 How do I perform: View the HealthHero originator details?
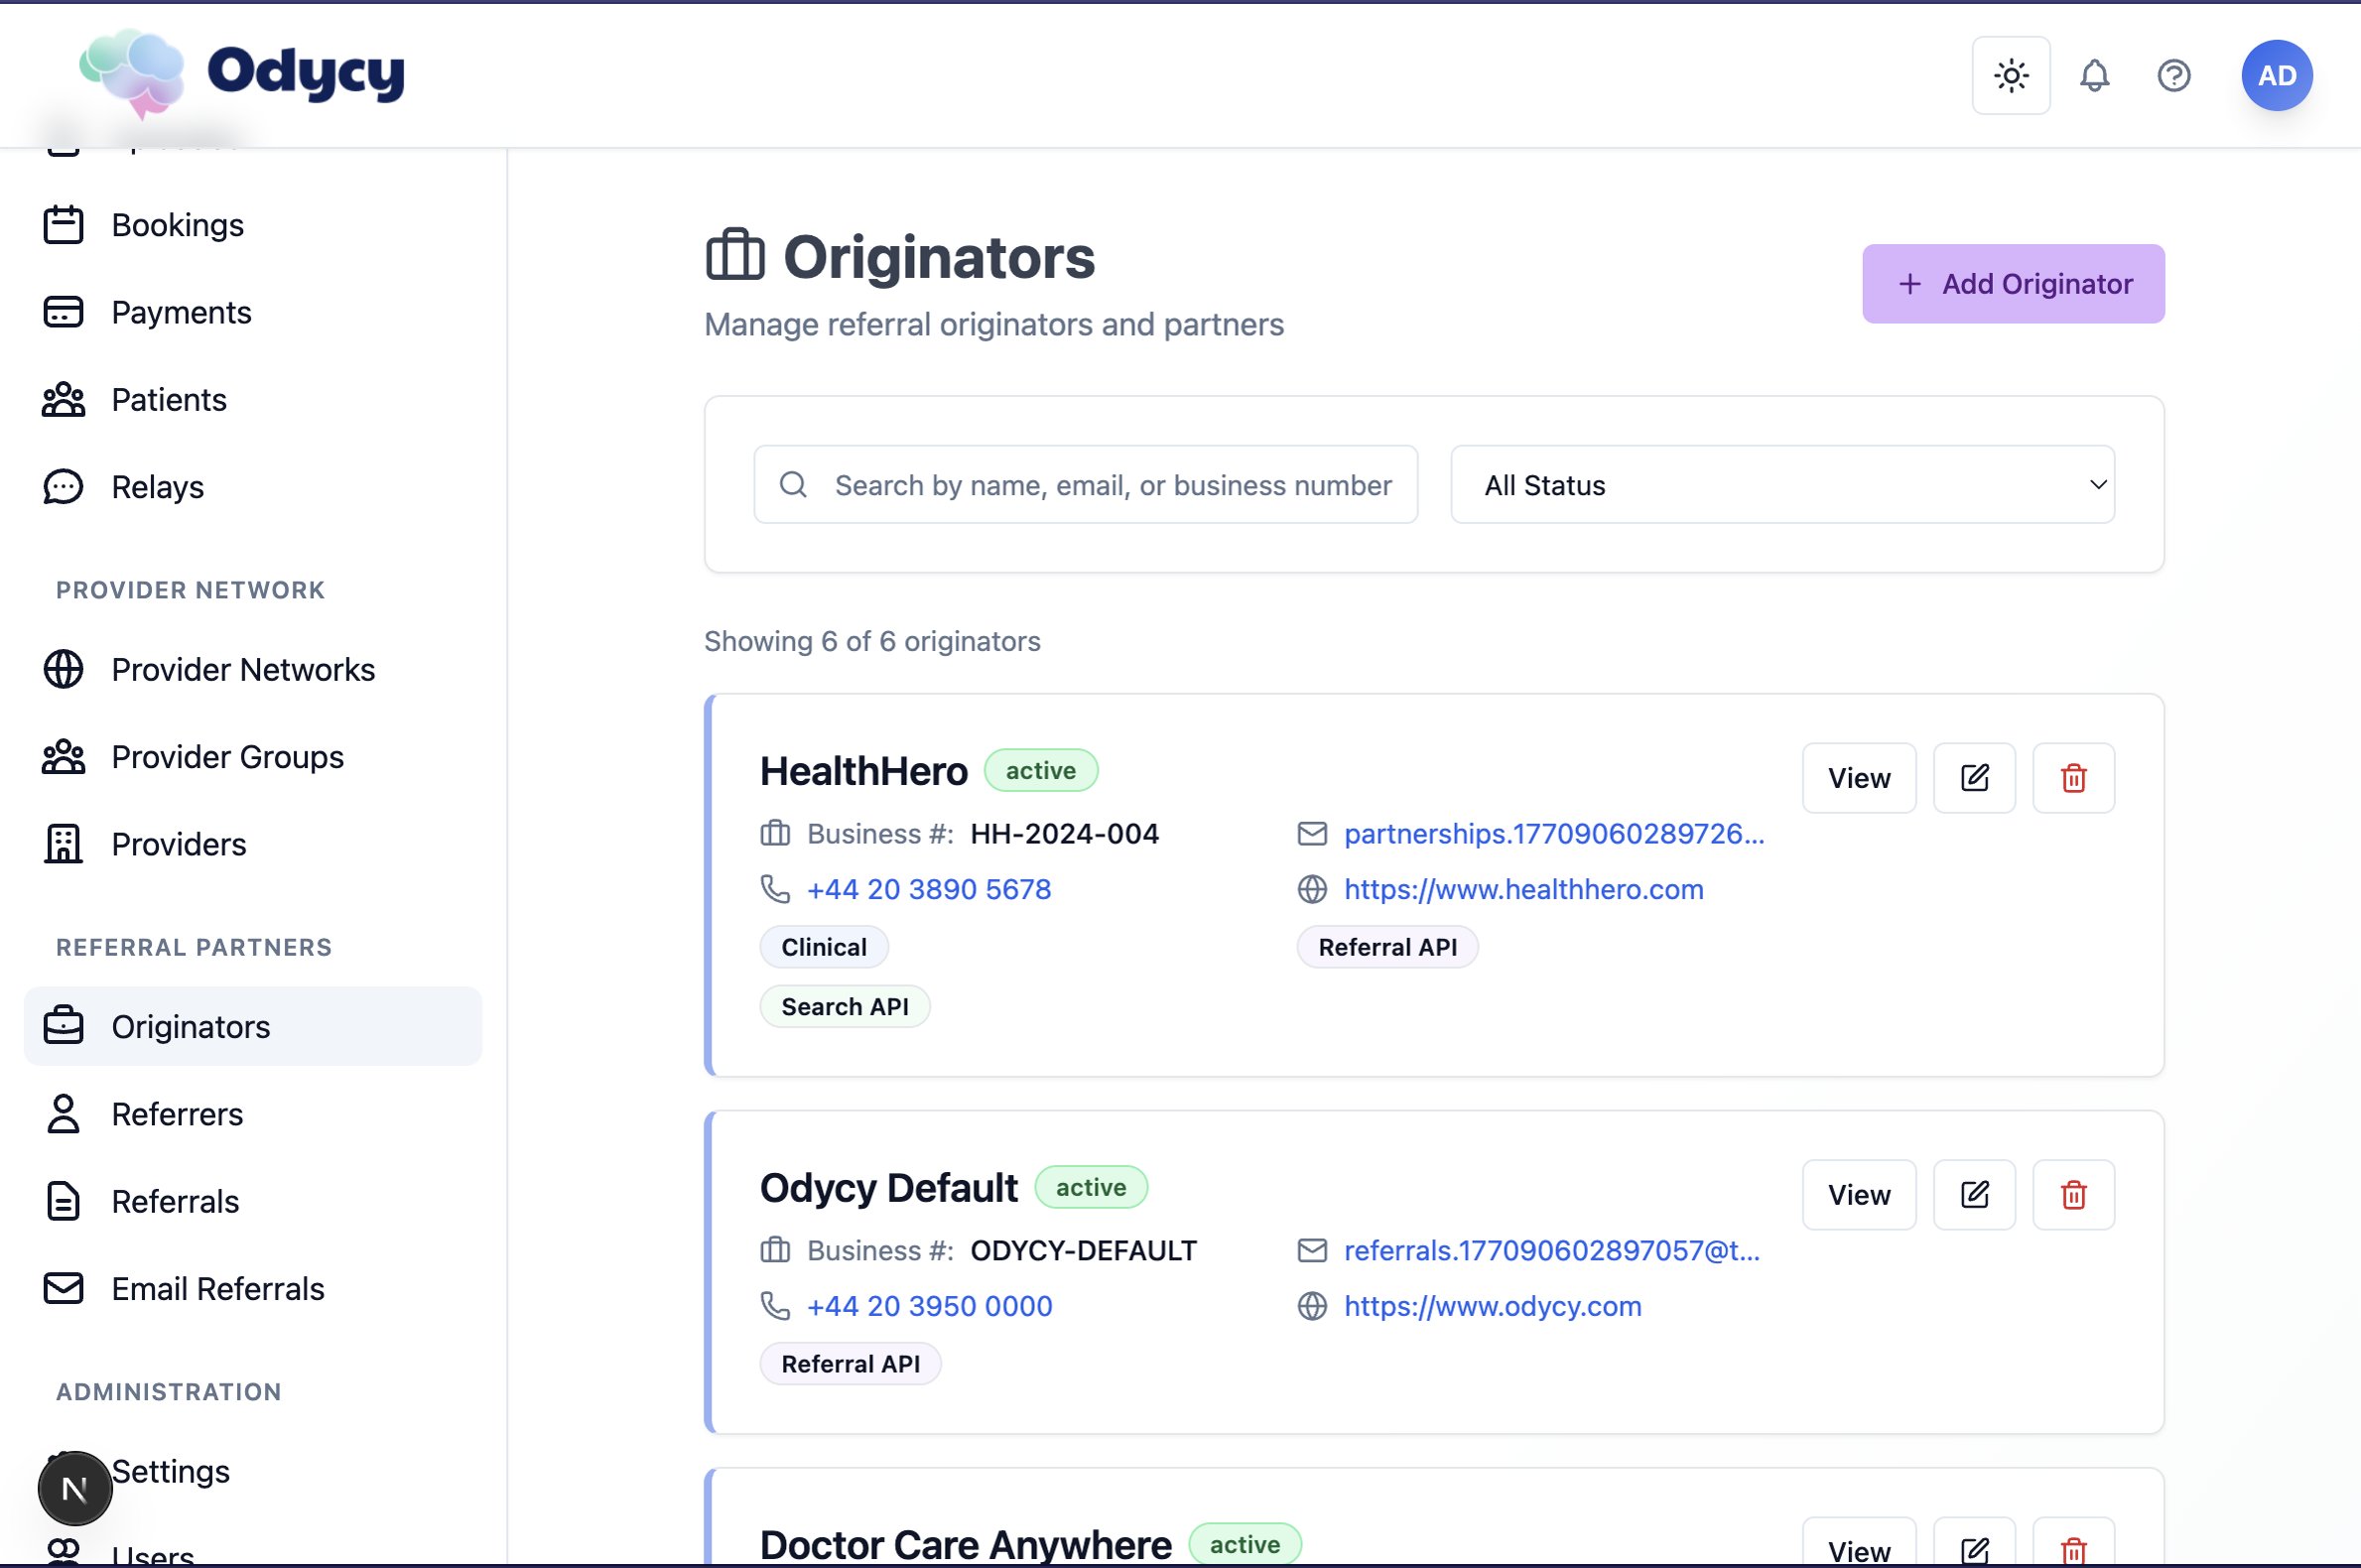click(1858, 778)
